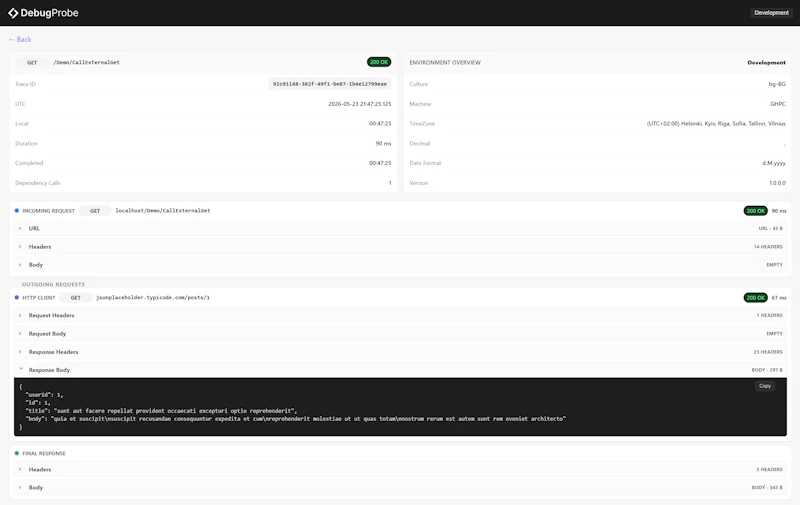Click the blue Incoming Request dot
Screen dimensions: 800x505
click(x=17, y=211)
